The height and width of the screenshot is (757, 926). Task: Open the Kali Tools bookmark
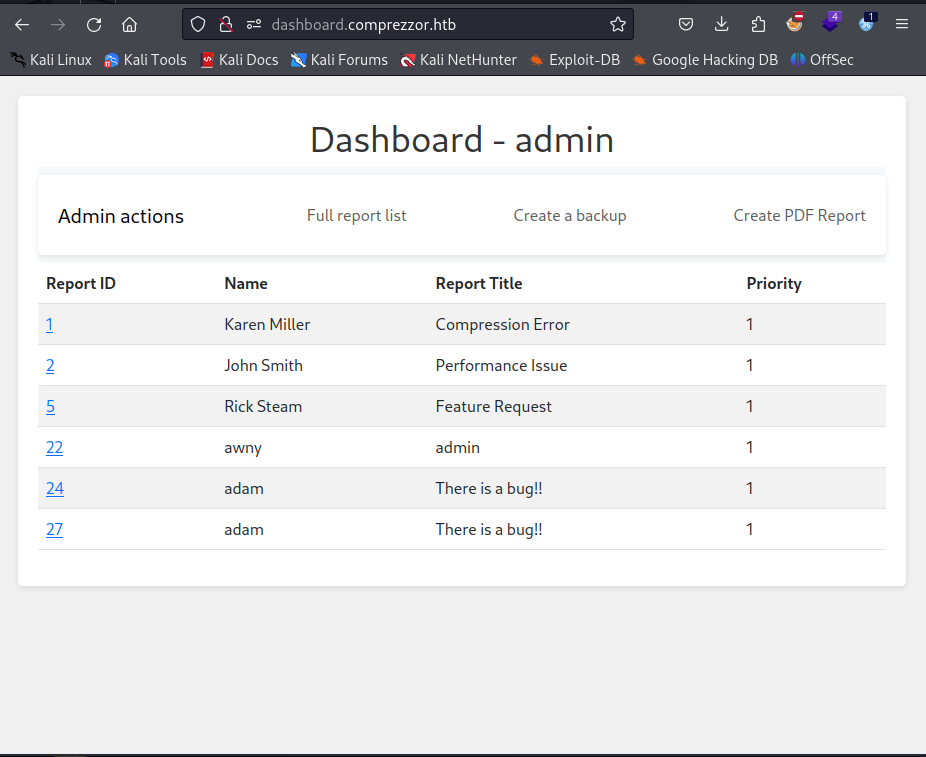145,60
